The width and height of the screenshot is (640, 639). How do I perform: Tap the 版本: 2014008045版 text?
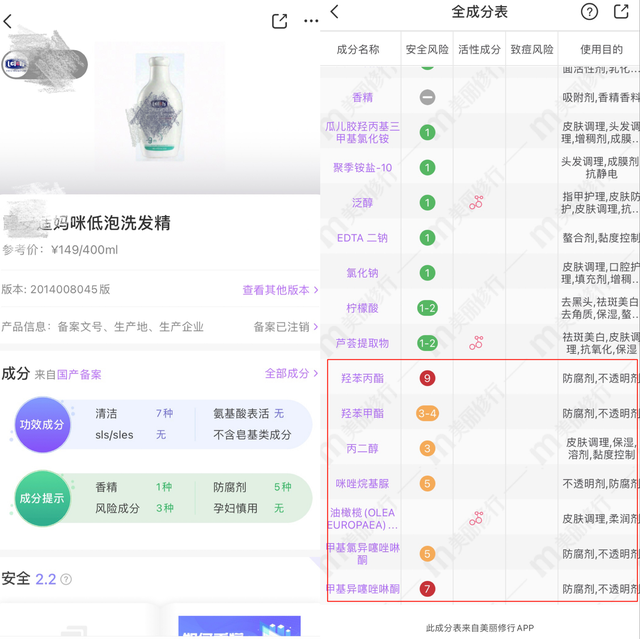pos(56,290)
